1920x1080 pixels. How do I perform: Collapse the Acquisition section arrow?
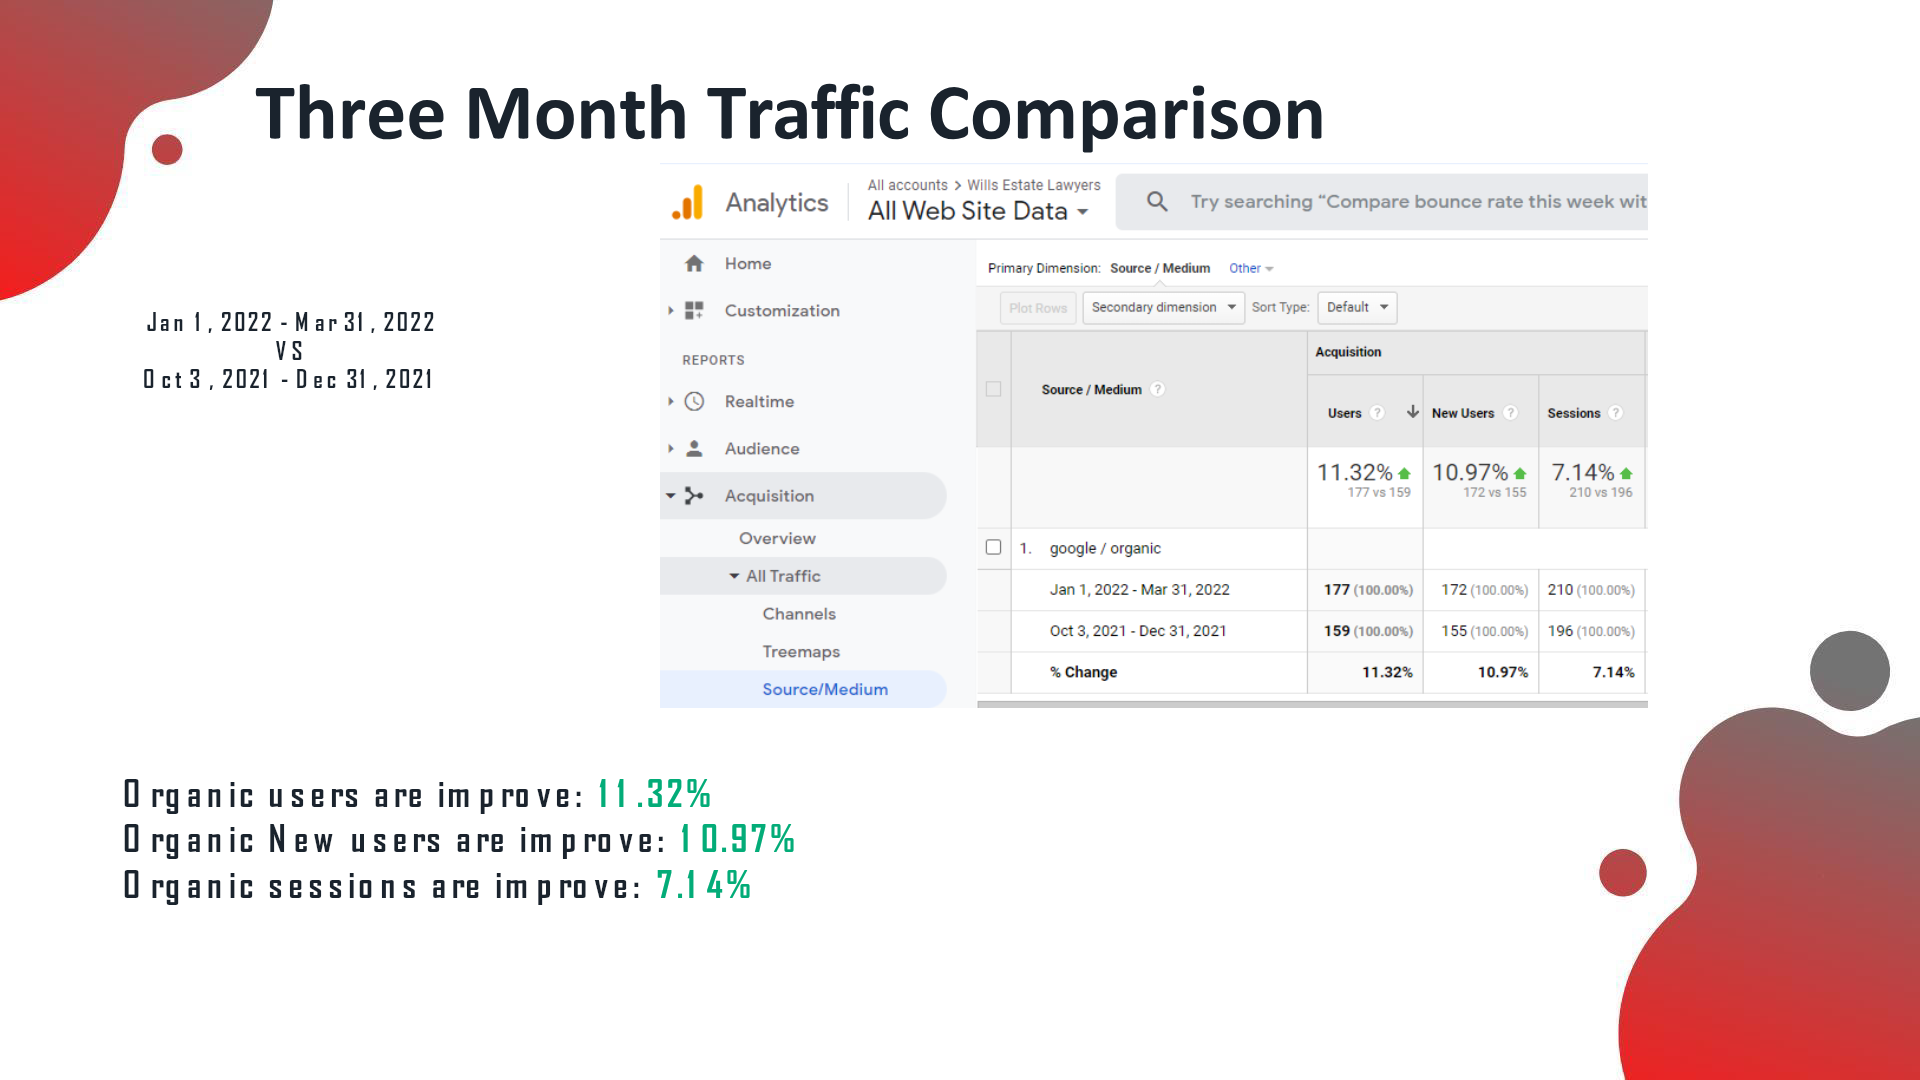670,495
